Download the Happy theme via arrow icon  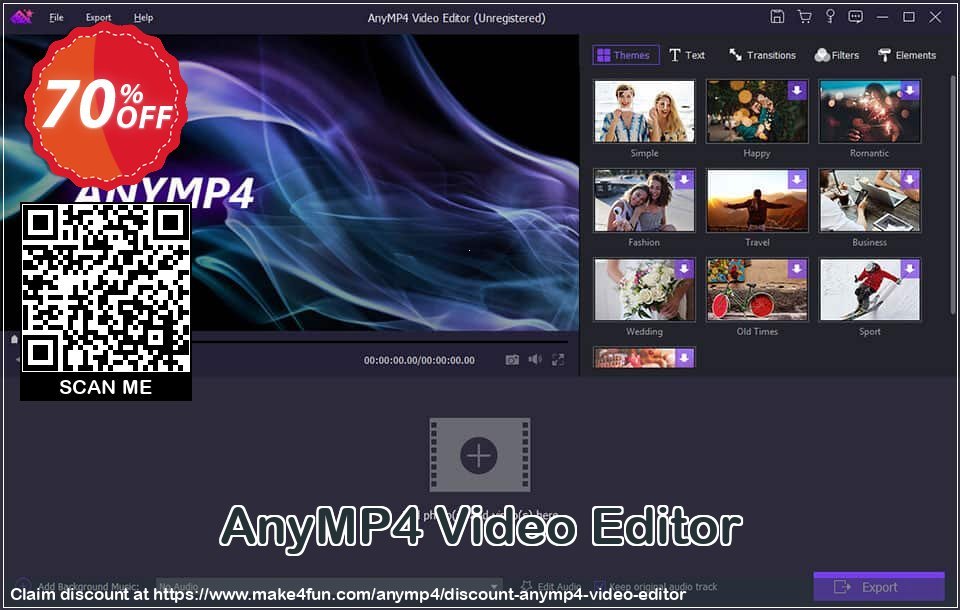pos(797,91)
